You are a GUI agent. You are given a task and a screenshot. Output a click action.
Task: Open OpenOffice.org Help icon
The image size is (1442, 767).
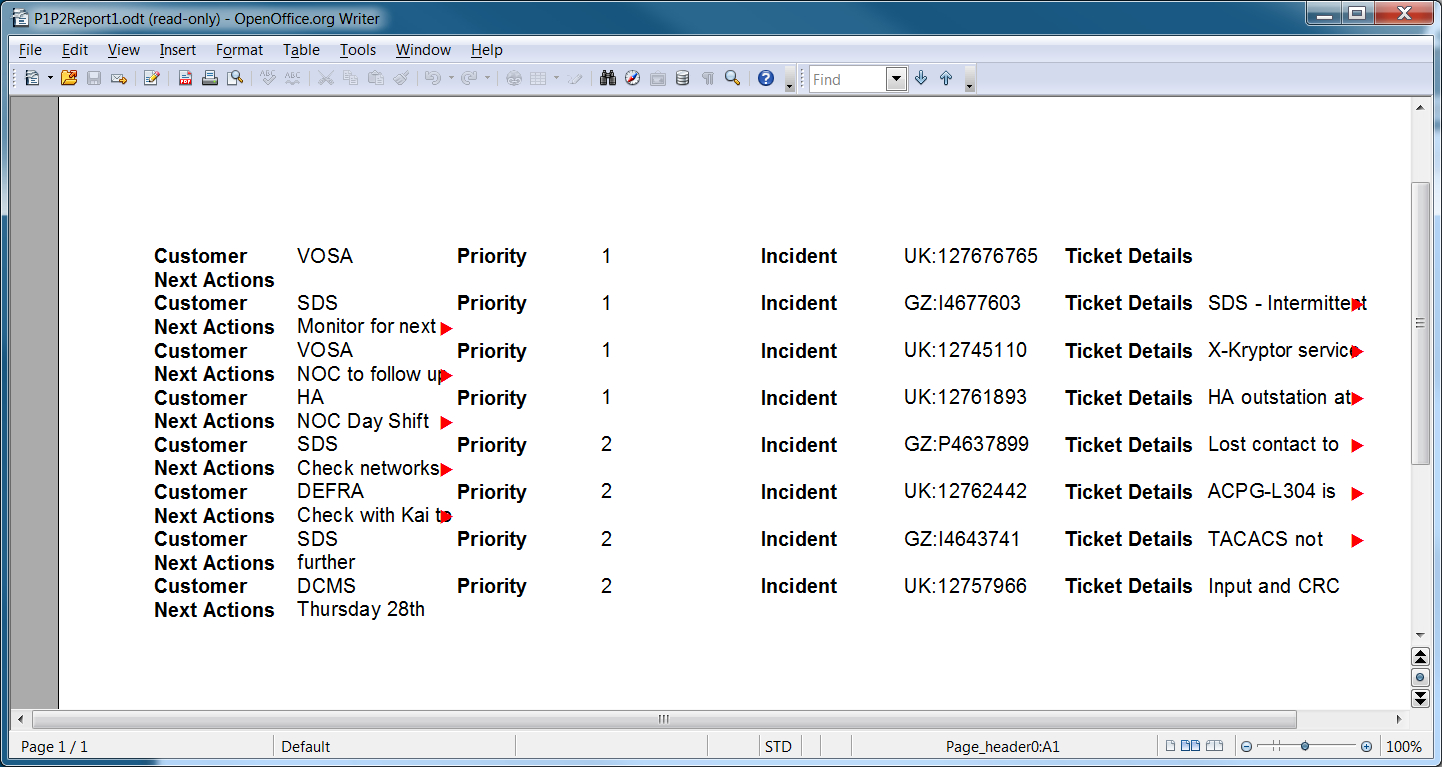[766, 78]
